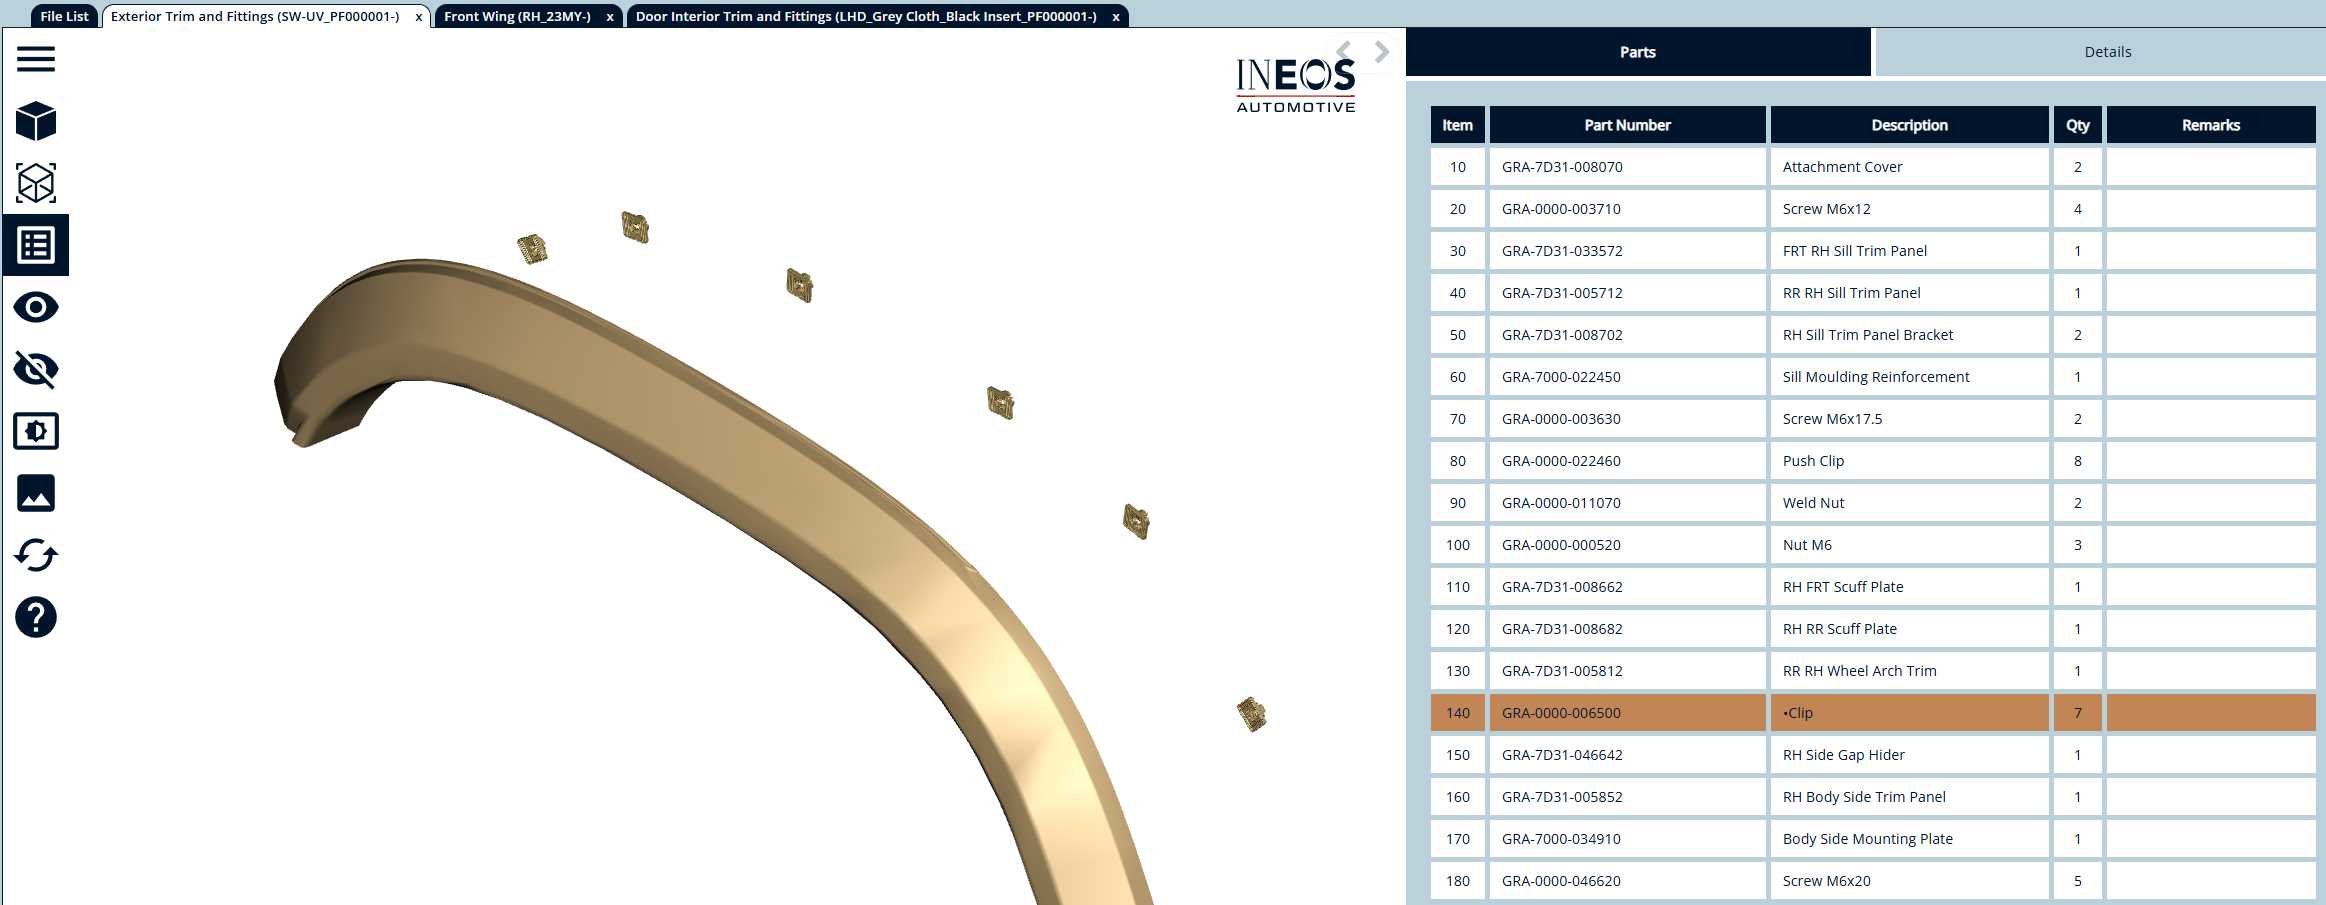The height and width of the screenshot is (905, 2326).
Task: Click the Description column header
Action: [x=1909, y=125]
